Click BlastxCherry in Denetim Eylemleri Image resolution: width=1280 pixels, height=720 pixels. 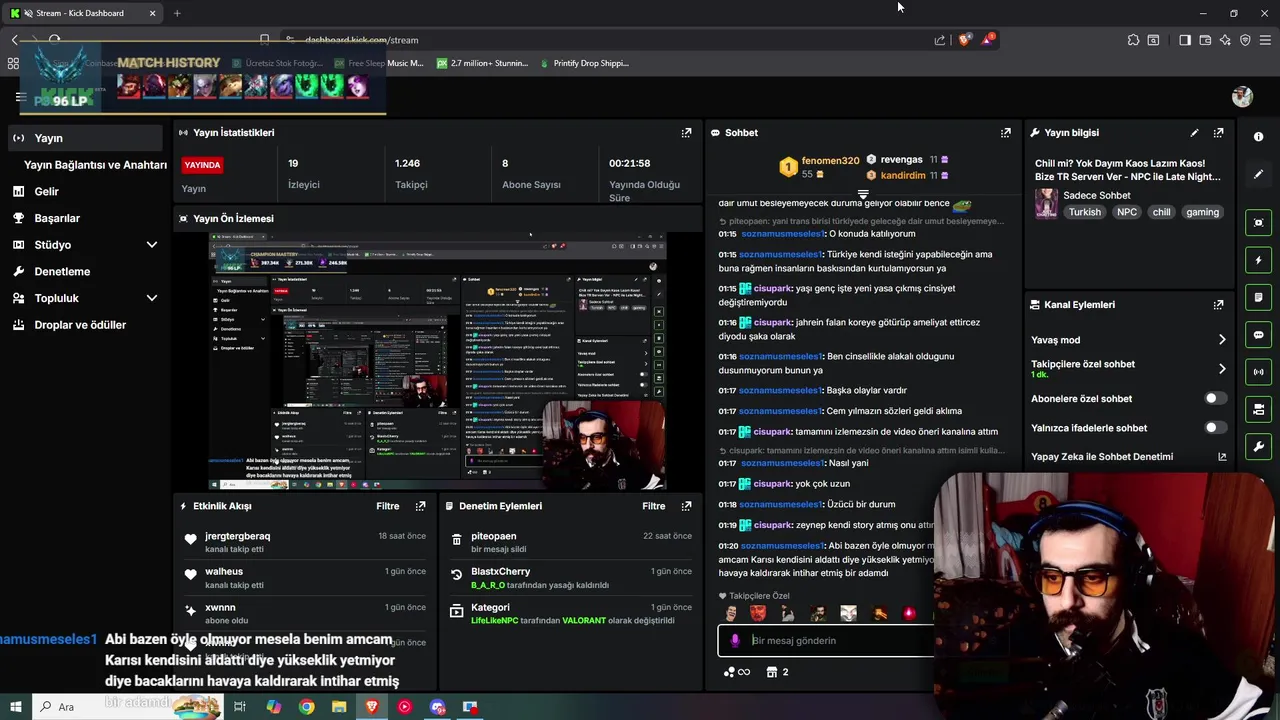(500, 572)
